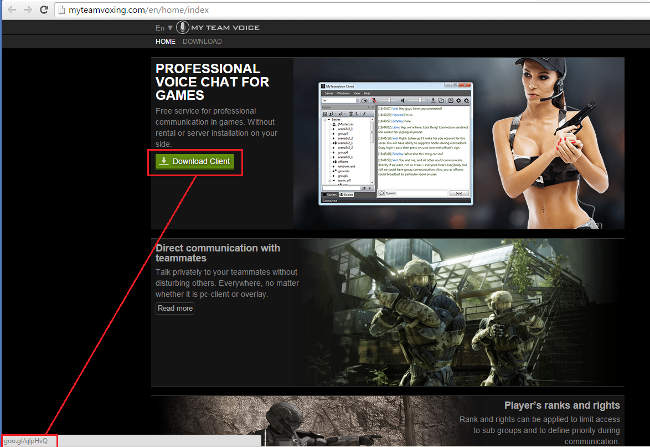650x447 pixels.
Task: Click the My Team Voice microphone logo
Action: (182, 27)
